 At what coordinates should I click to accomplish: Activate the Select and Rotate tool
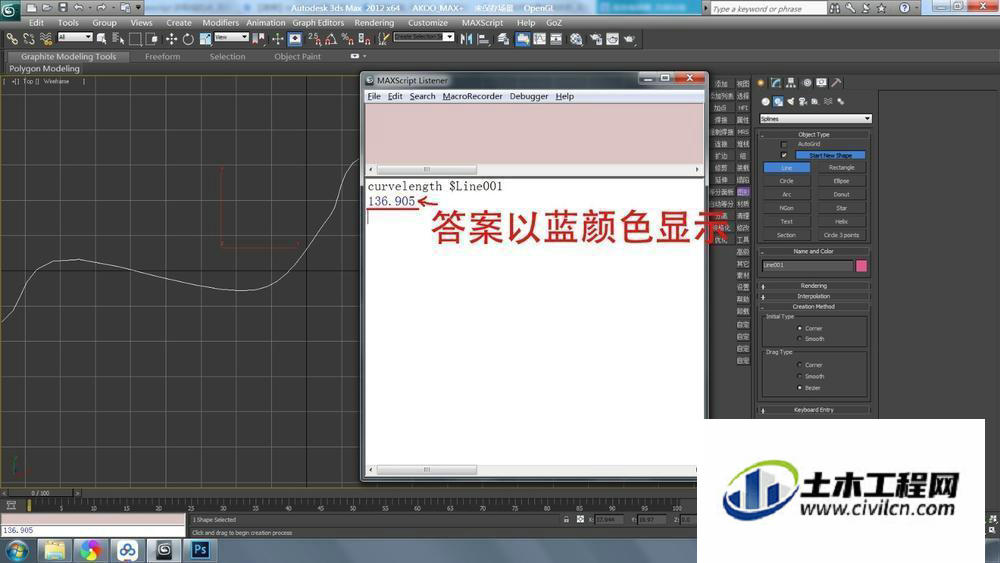(x=188, y=39)
